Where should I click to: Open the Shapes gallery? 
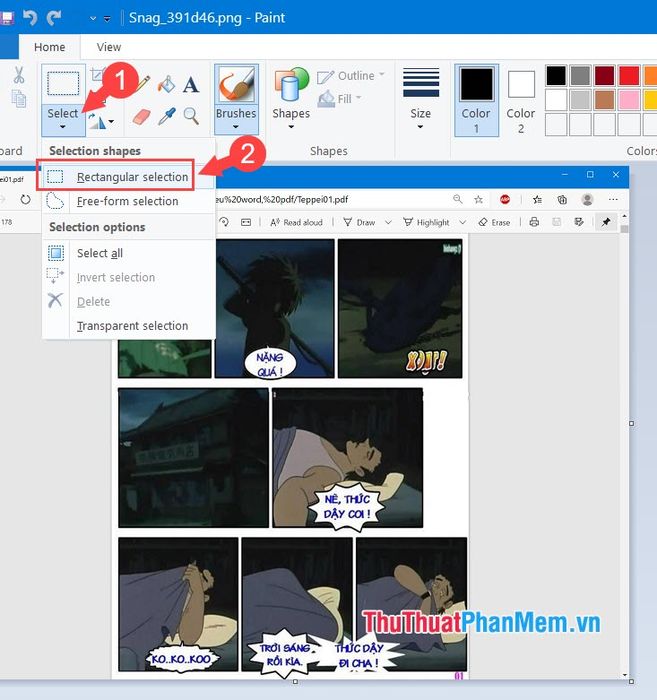(291, 99)
